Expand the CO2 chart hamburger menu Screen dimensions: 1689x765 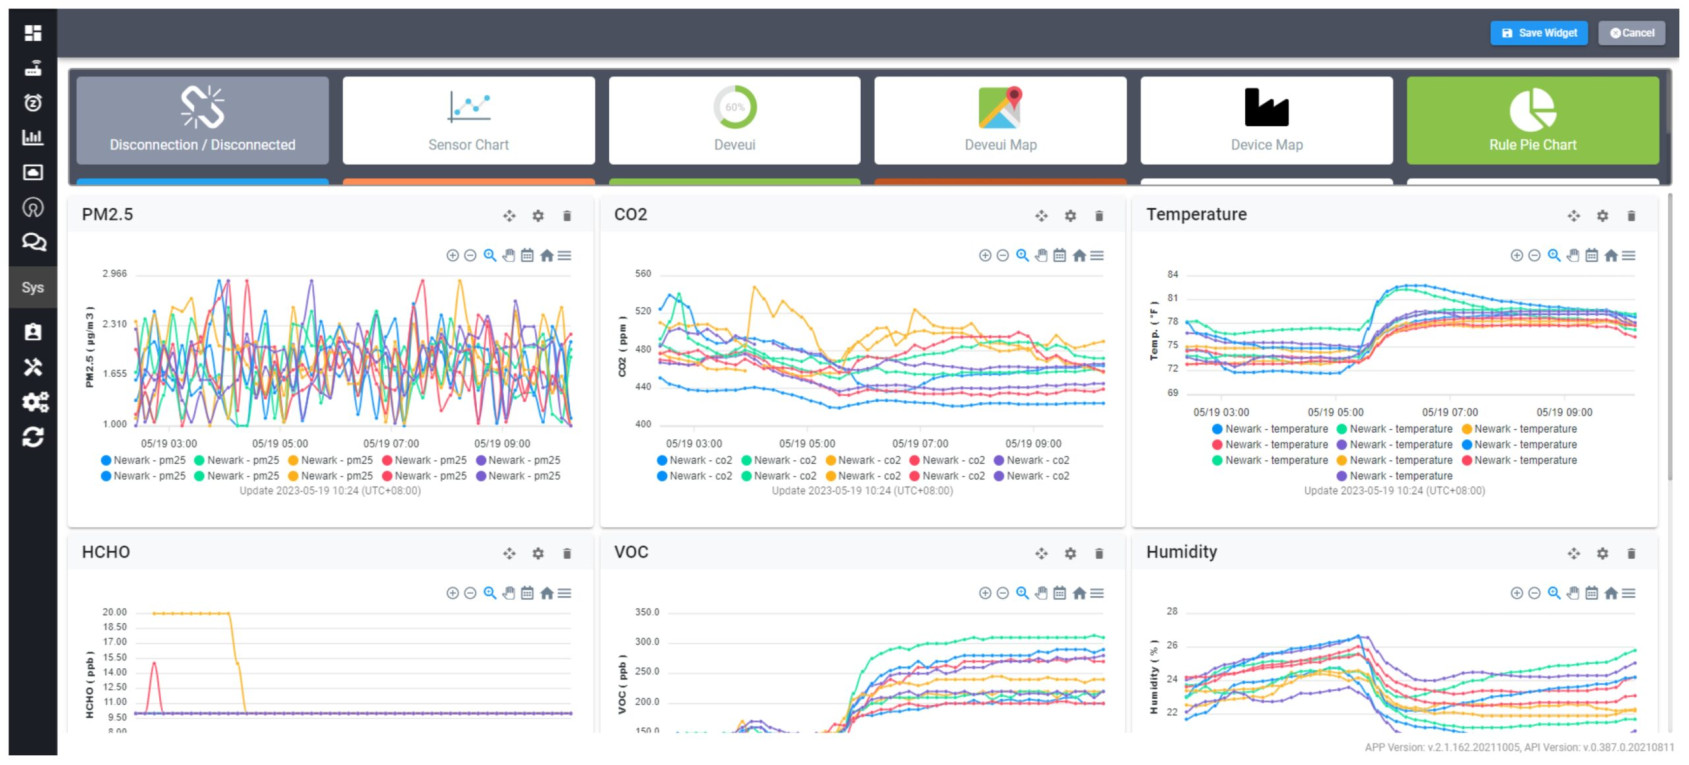1097,256
